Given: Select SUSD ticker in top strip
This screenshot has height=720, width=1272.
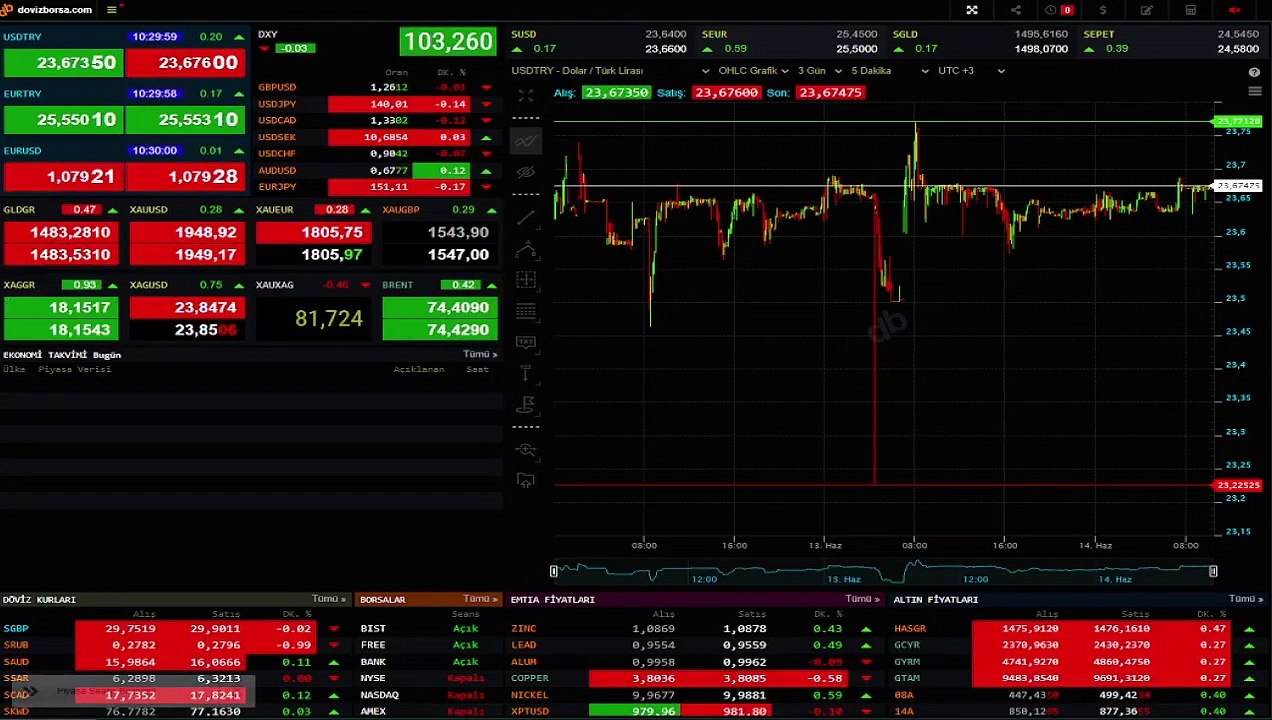Looking at the screenshot, I should pos(598,41).
